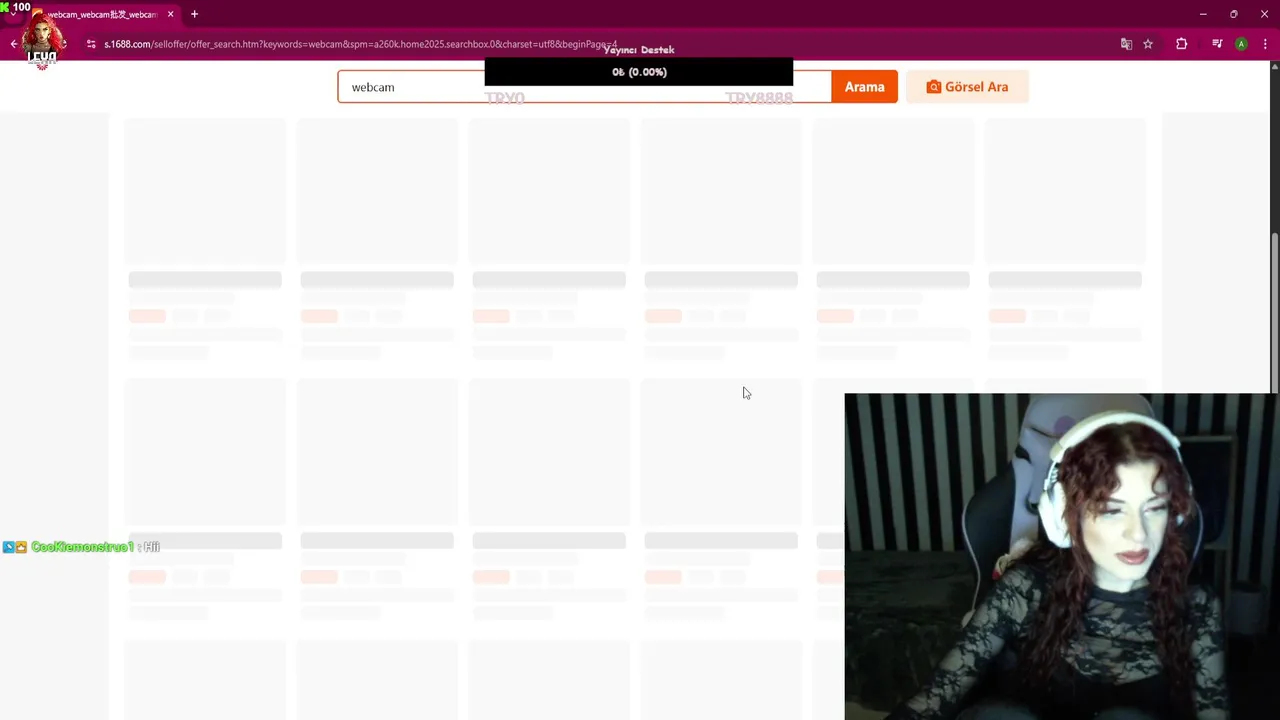Image resolution: width=1280 pixels, height=720 pixels.
Task: Click the orange Arama search button
Action: point(864,87)
